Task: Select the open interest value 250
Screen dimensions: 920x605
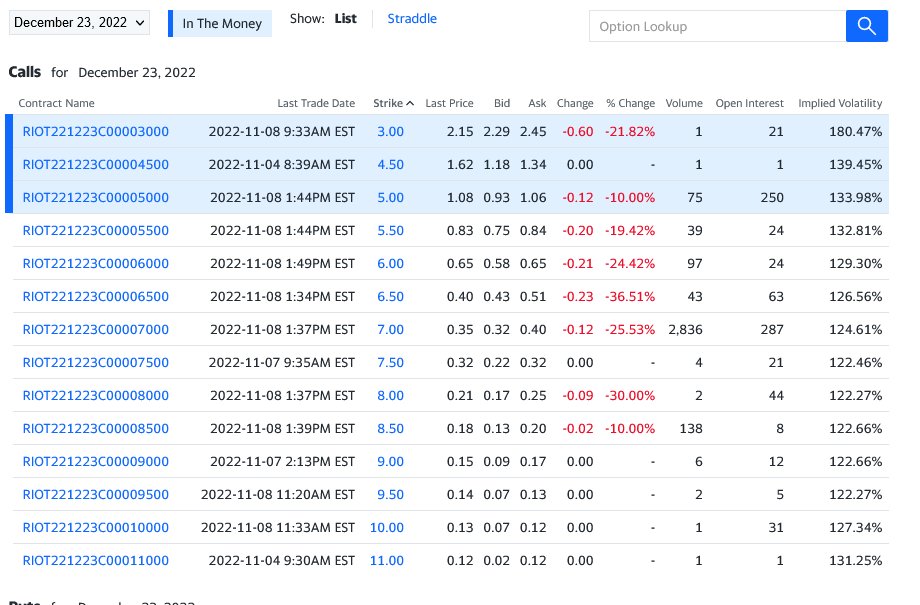Action: pos(772,197)
